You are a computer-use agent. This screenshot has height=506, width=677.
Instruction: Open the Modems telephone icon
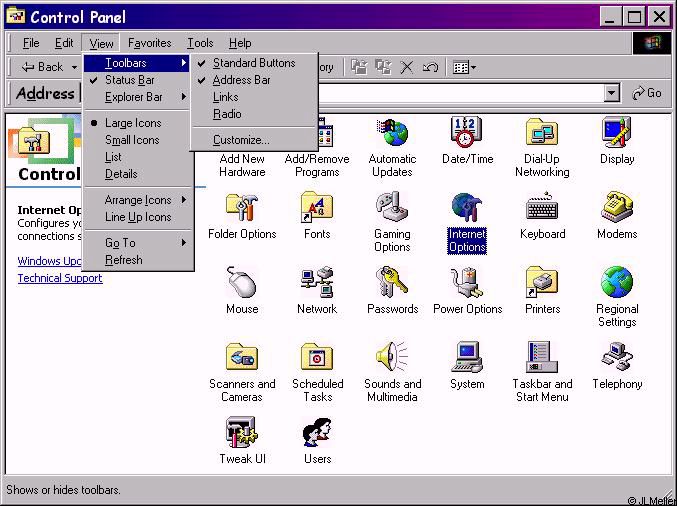pyautogui.click(x=617, y=216)
